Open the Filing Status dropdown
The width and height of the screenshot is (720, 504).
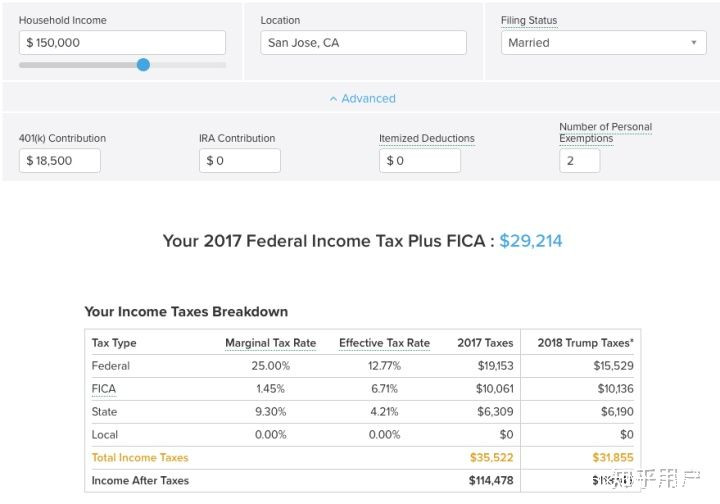603,43
